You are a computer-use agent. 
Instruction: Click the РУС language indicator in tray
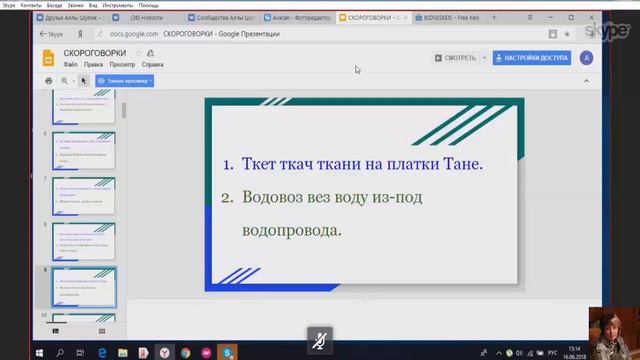(x=552, y=353)
